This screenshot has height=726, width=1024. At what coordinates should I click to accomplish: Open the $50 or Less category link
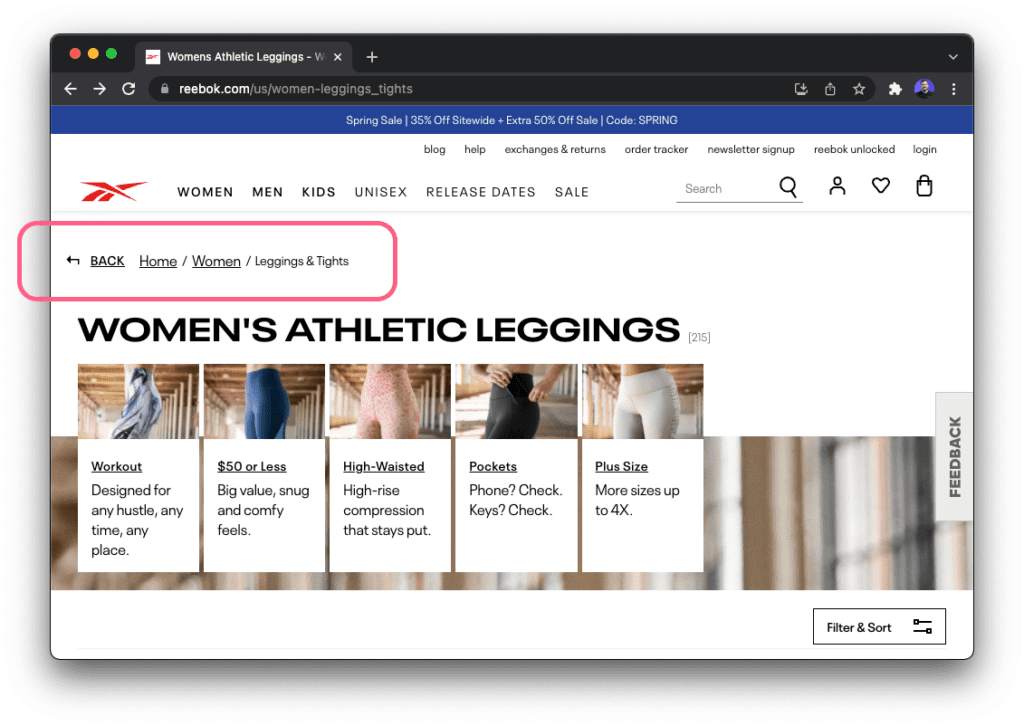(x=251, y=466)
